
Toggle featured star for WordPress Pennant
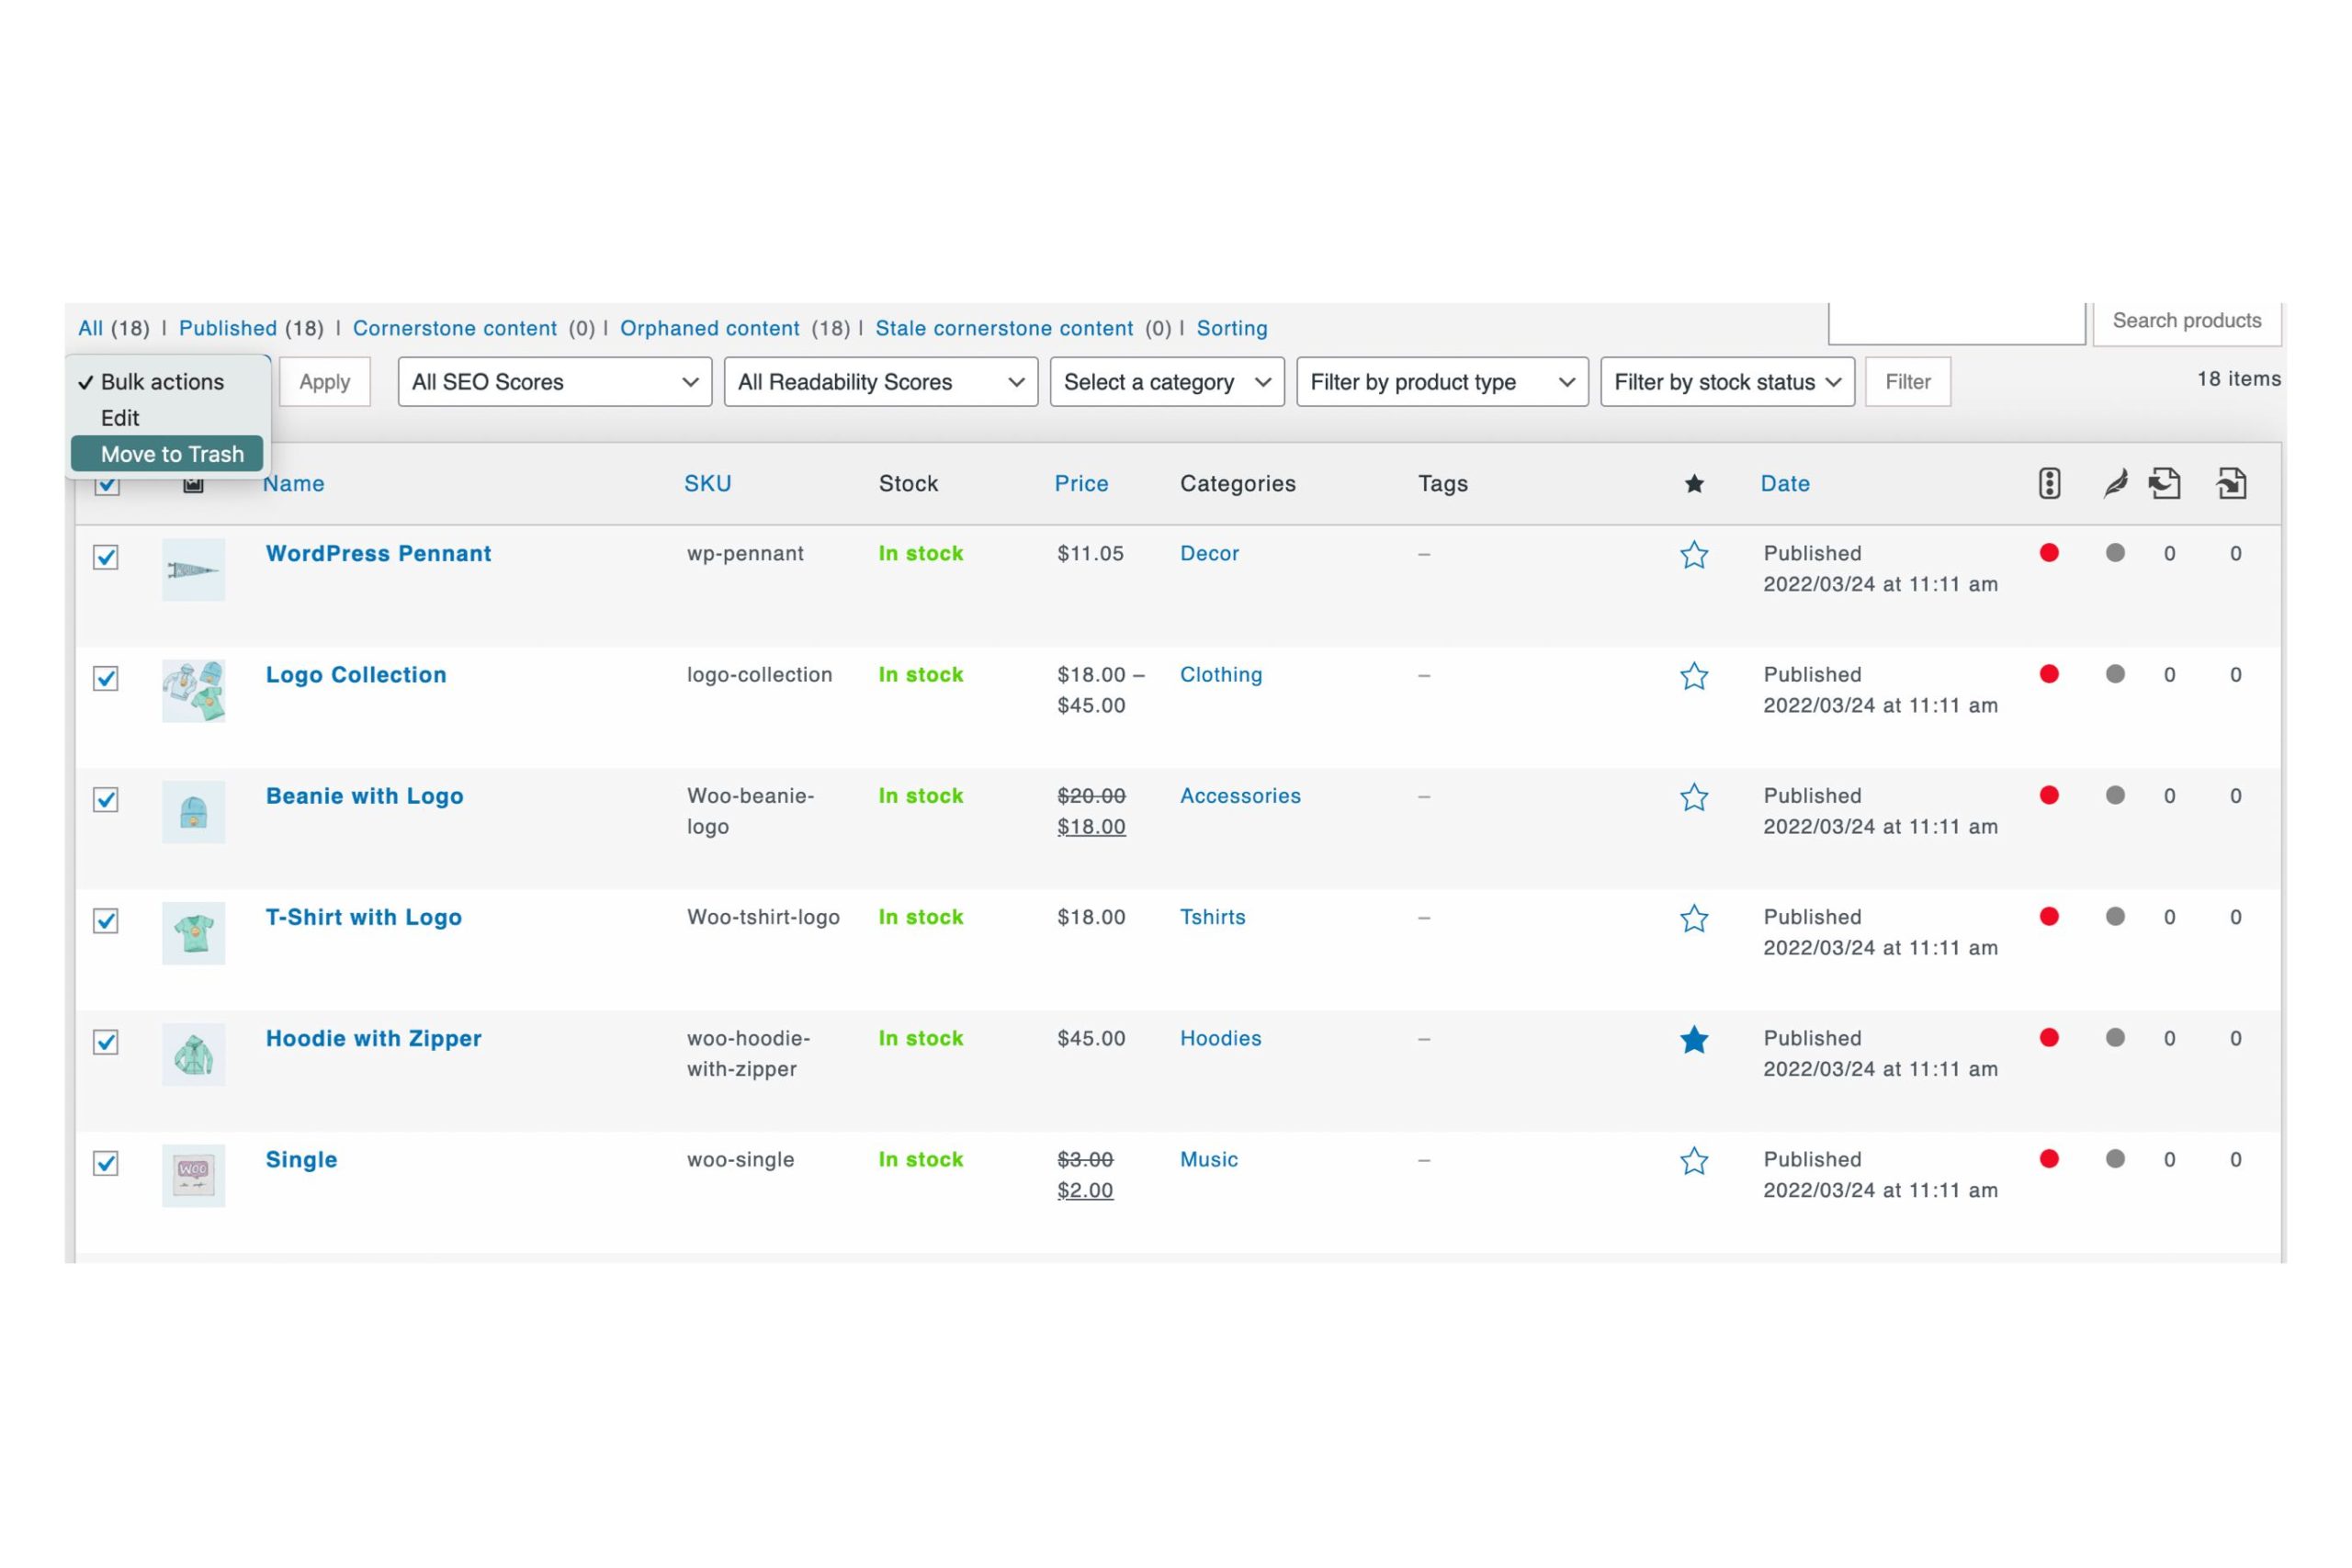pos(1693,555)
